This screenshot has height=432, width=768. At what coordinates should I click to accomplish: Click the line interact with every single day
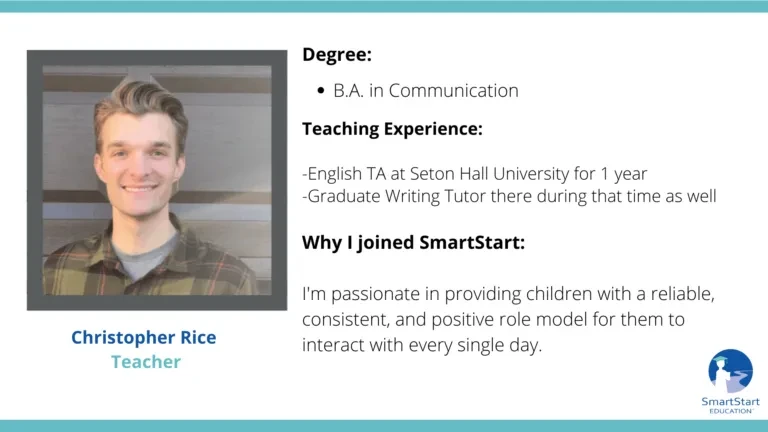click(422, 345)
